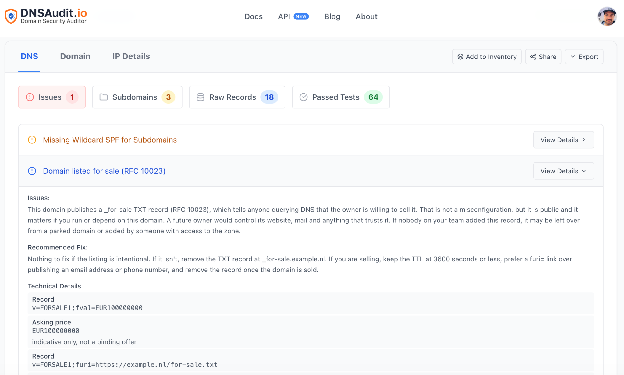
Task: Open the user profile avatar
Action: pos(607,16)
